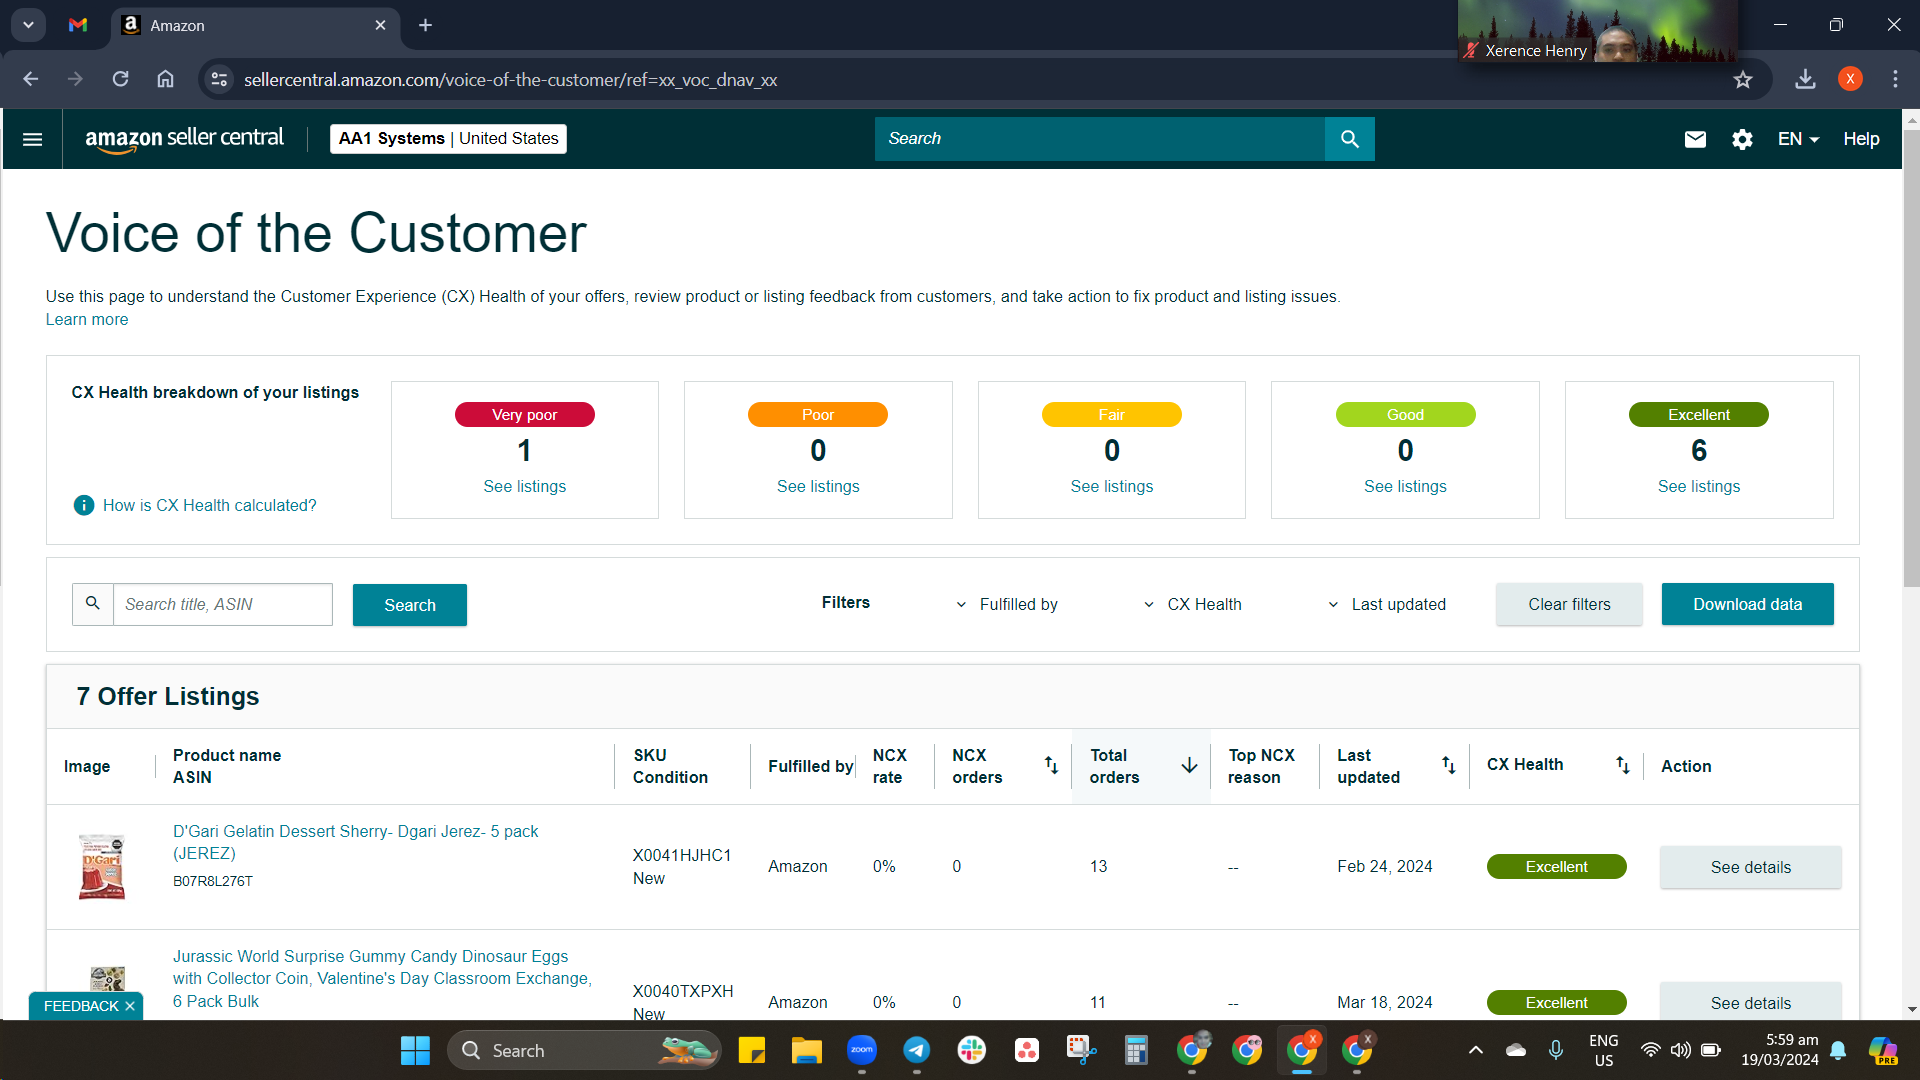
Task: Open the tab search dropdown arrow
Action: [x=28, y=25]
